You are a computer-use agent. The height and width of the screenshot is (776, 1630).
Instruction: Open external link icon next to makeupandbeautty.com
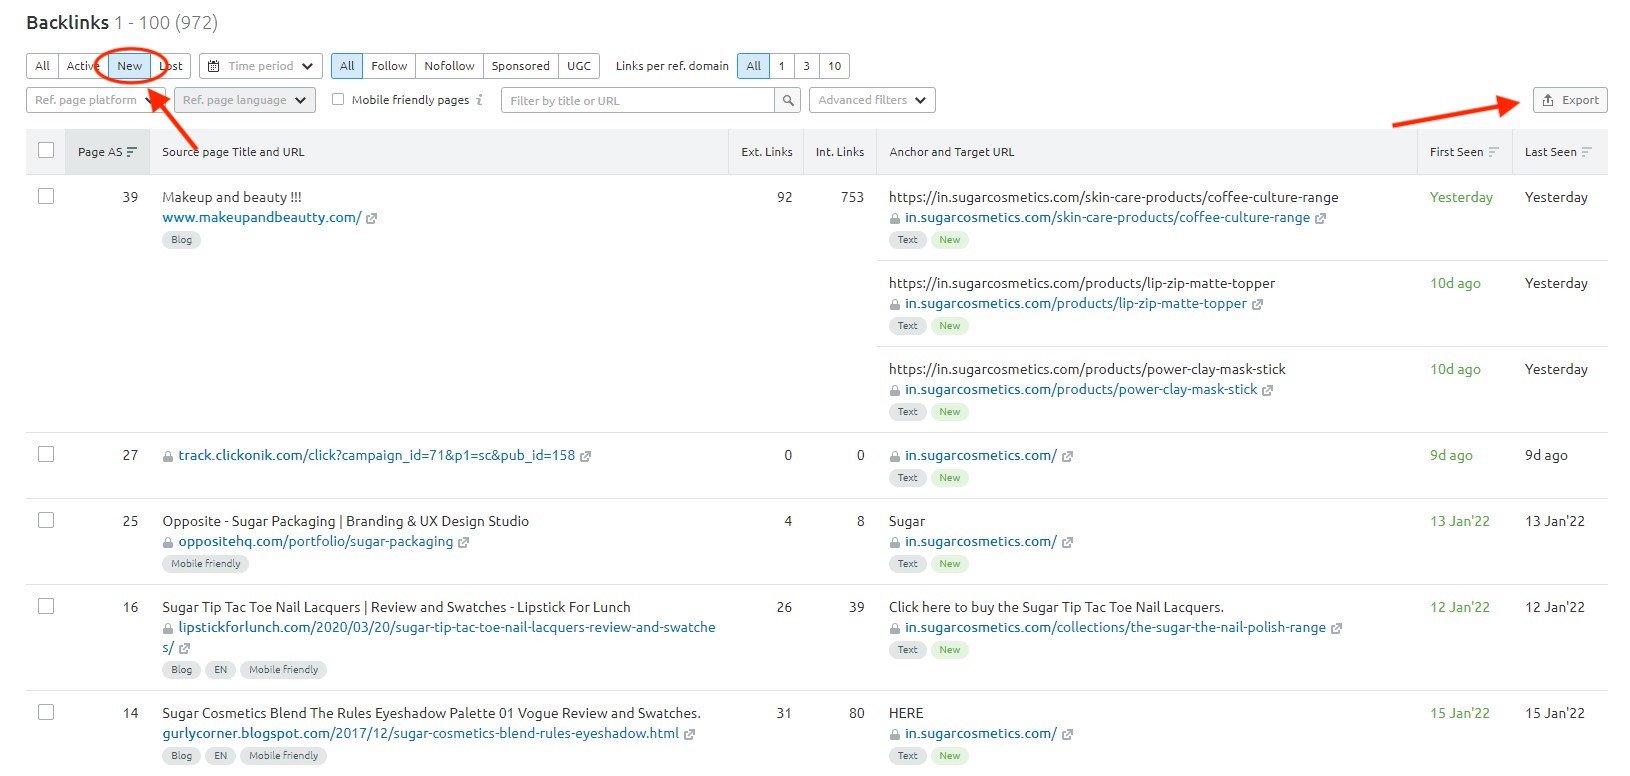click(x=371, y=218)
